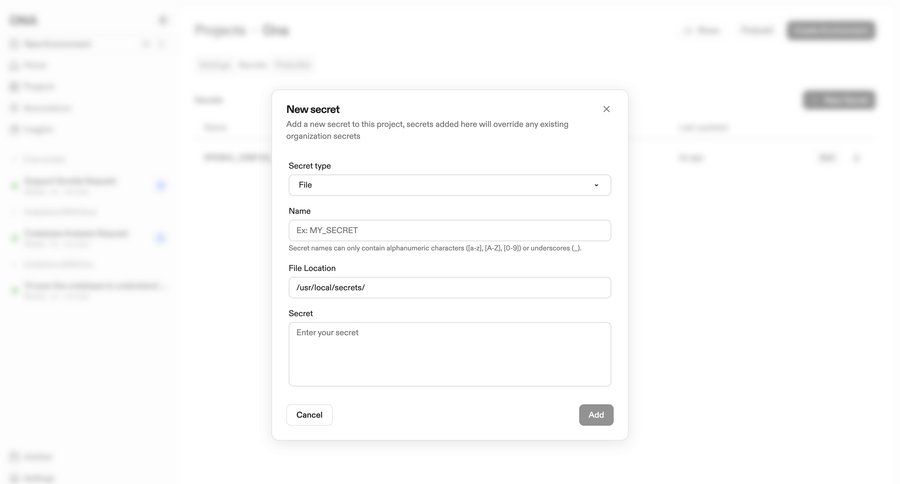Select the Automations sidebar icon
Image resolution: width=900 pixels, height=484 pixels.
point(15,108)
